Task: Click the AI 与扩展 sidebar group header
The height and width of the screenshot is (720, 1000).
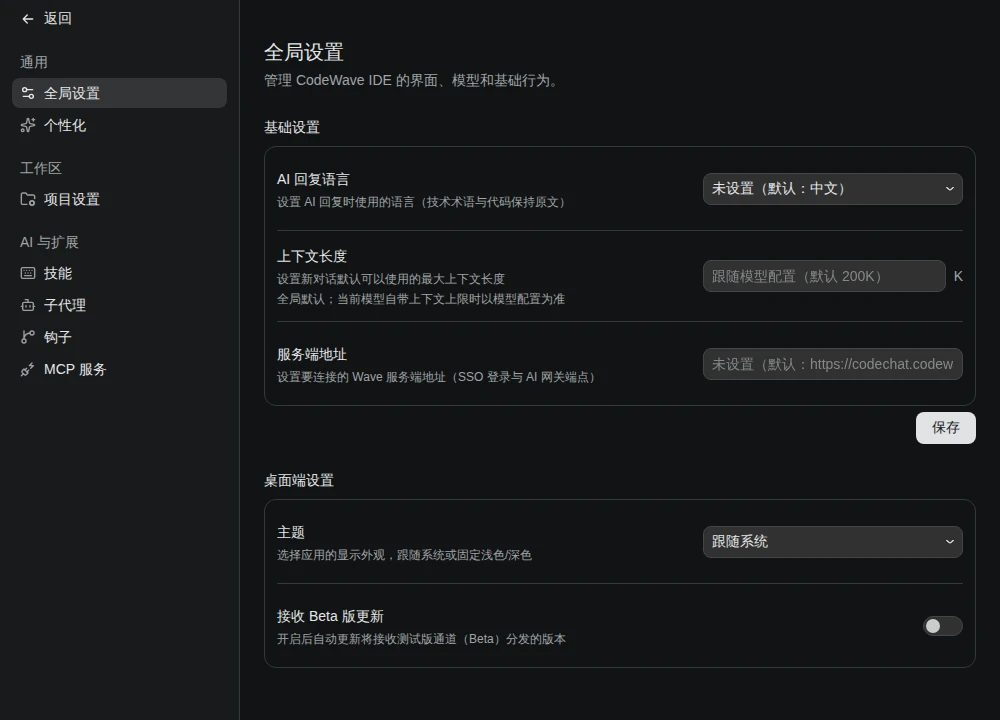Action: 49,242
